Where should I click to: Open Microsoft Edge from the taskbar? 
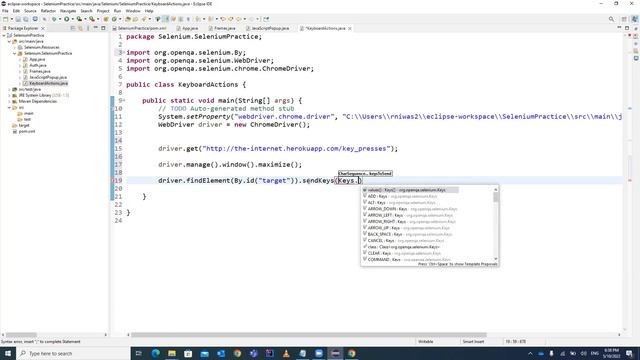[156, 353]
